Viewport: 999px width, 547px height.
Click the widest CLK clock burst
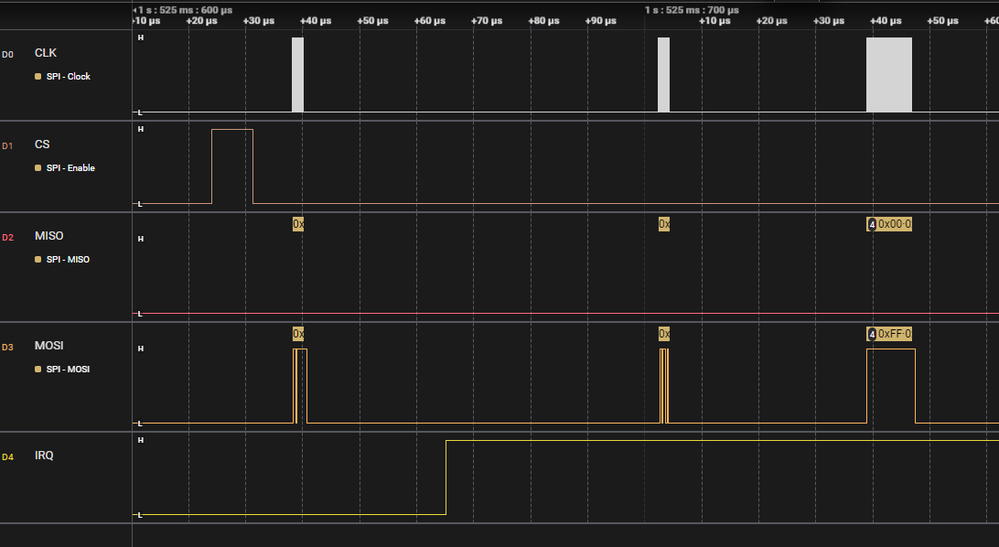pyautogui.click(x=889, y=75)
